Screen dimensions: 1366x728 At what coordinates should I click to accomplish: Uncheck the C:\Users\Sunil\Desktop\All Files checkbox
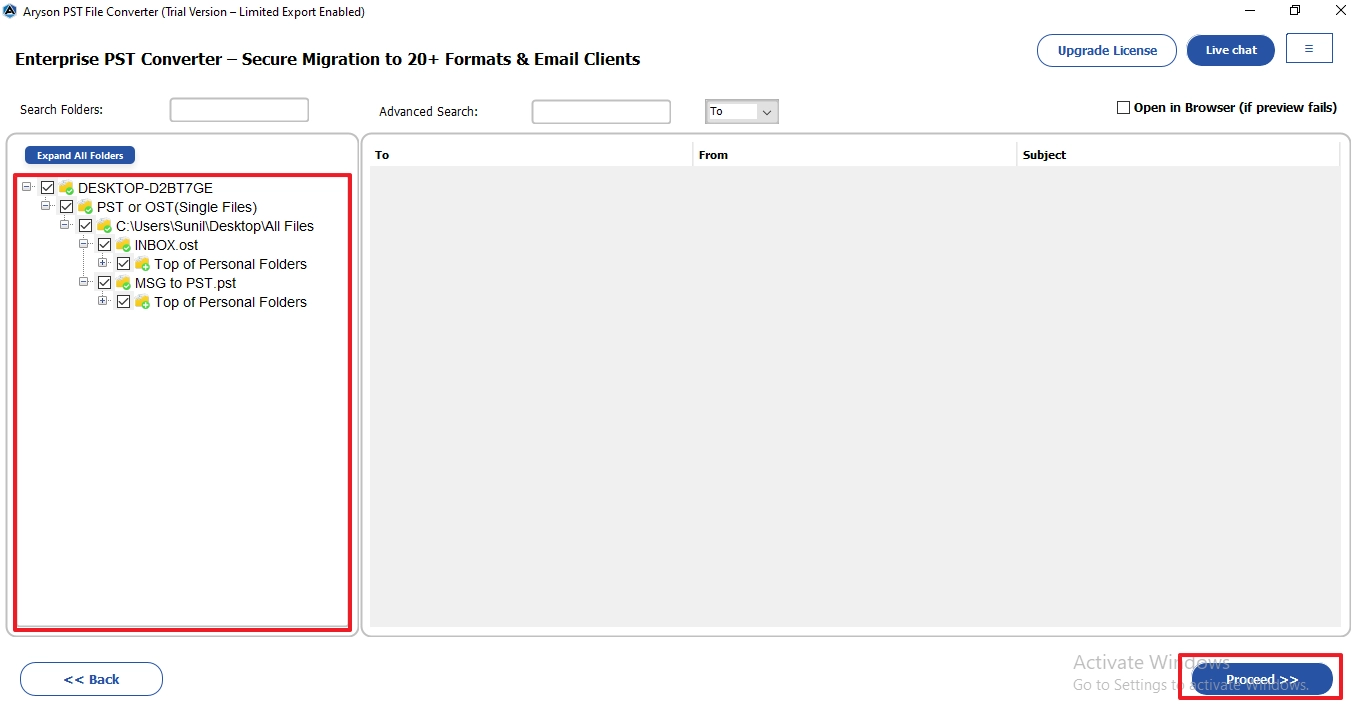pyautogui.click(x=86, y=226)
